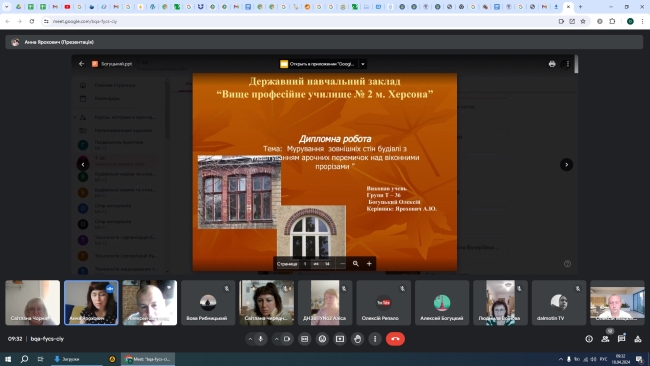Click the presentation file name in preview header
The width and height of the screenshot is (650, 366).
point(116,64)
